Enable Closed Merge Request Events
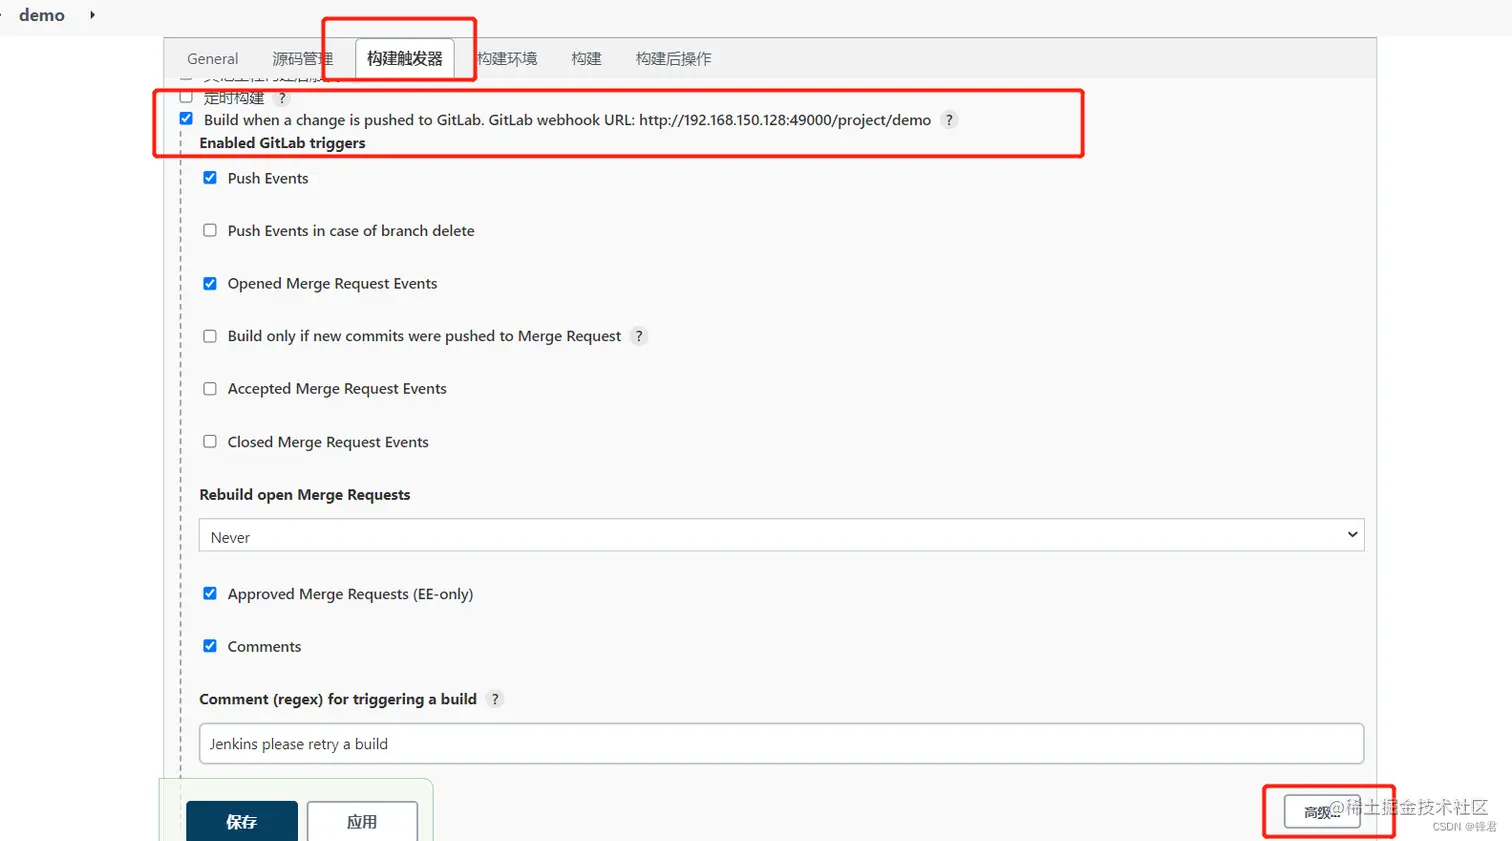The height and width of the screenshot is (841, 1512). click(x=210, y=441)
